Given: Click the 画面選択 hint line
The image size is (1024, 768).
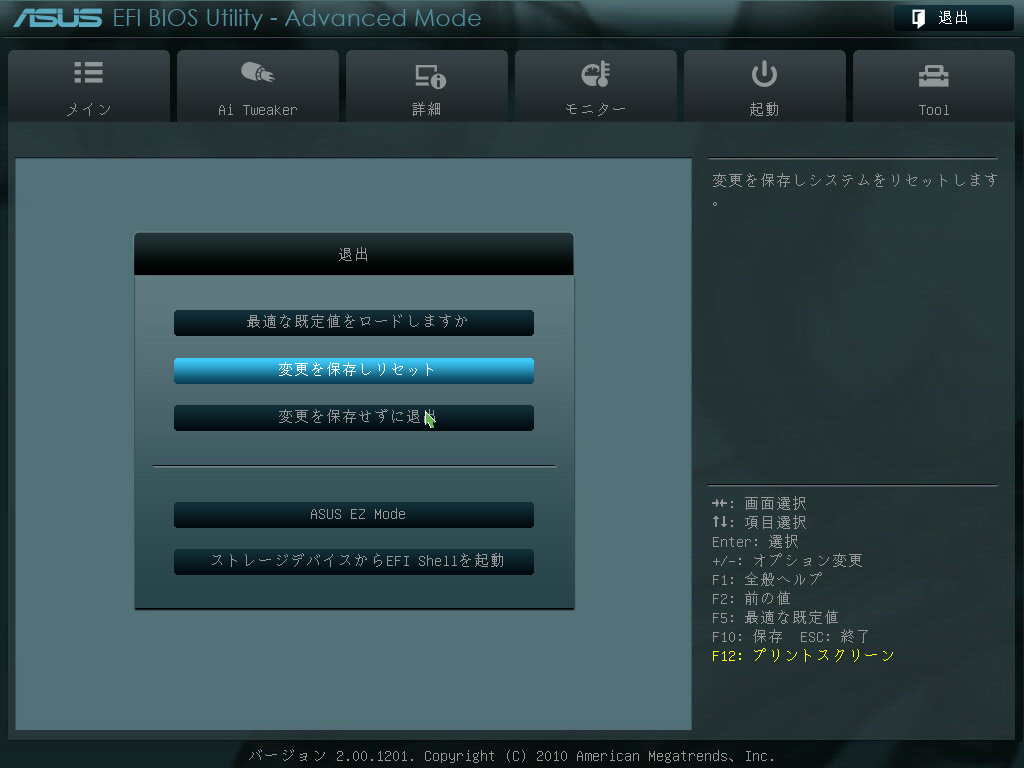Looking at the screenshot, I should (759, 504).
